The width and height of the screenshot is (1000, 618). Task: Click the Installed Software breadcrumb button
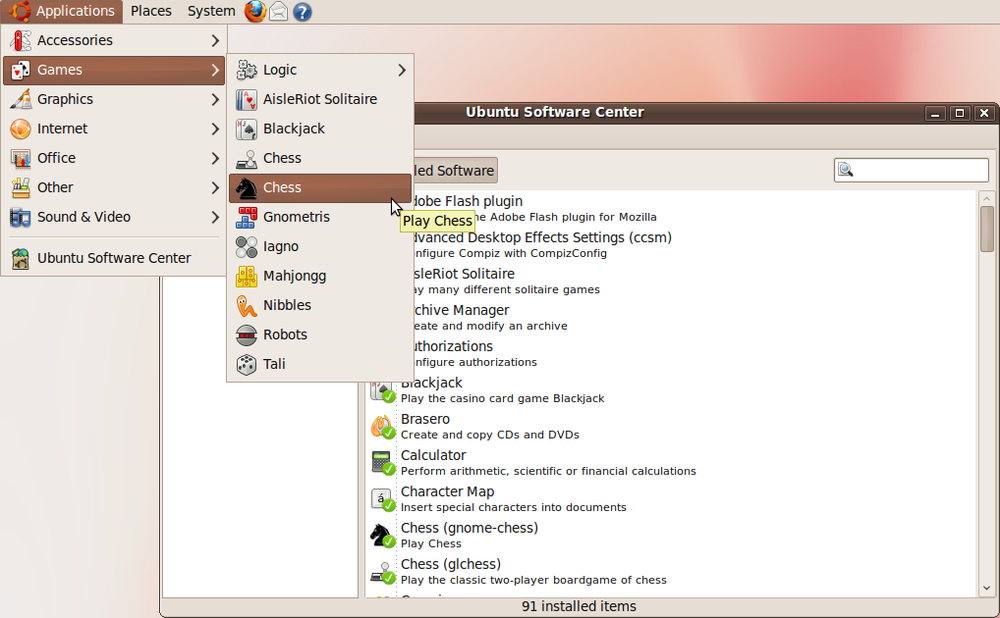point(455,170)
